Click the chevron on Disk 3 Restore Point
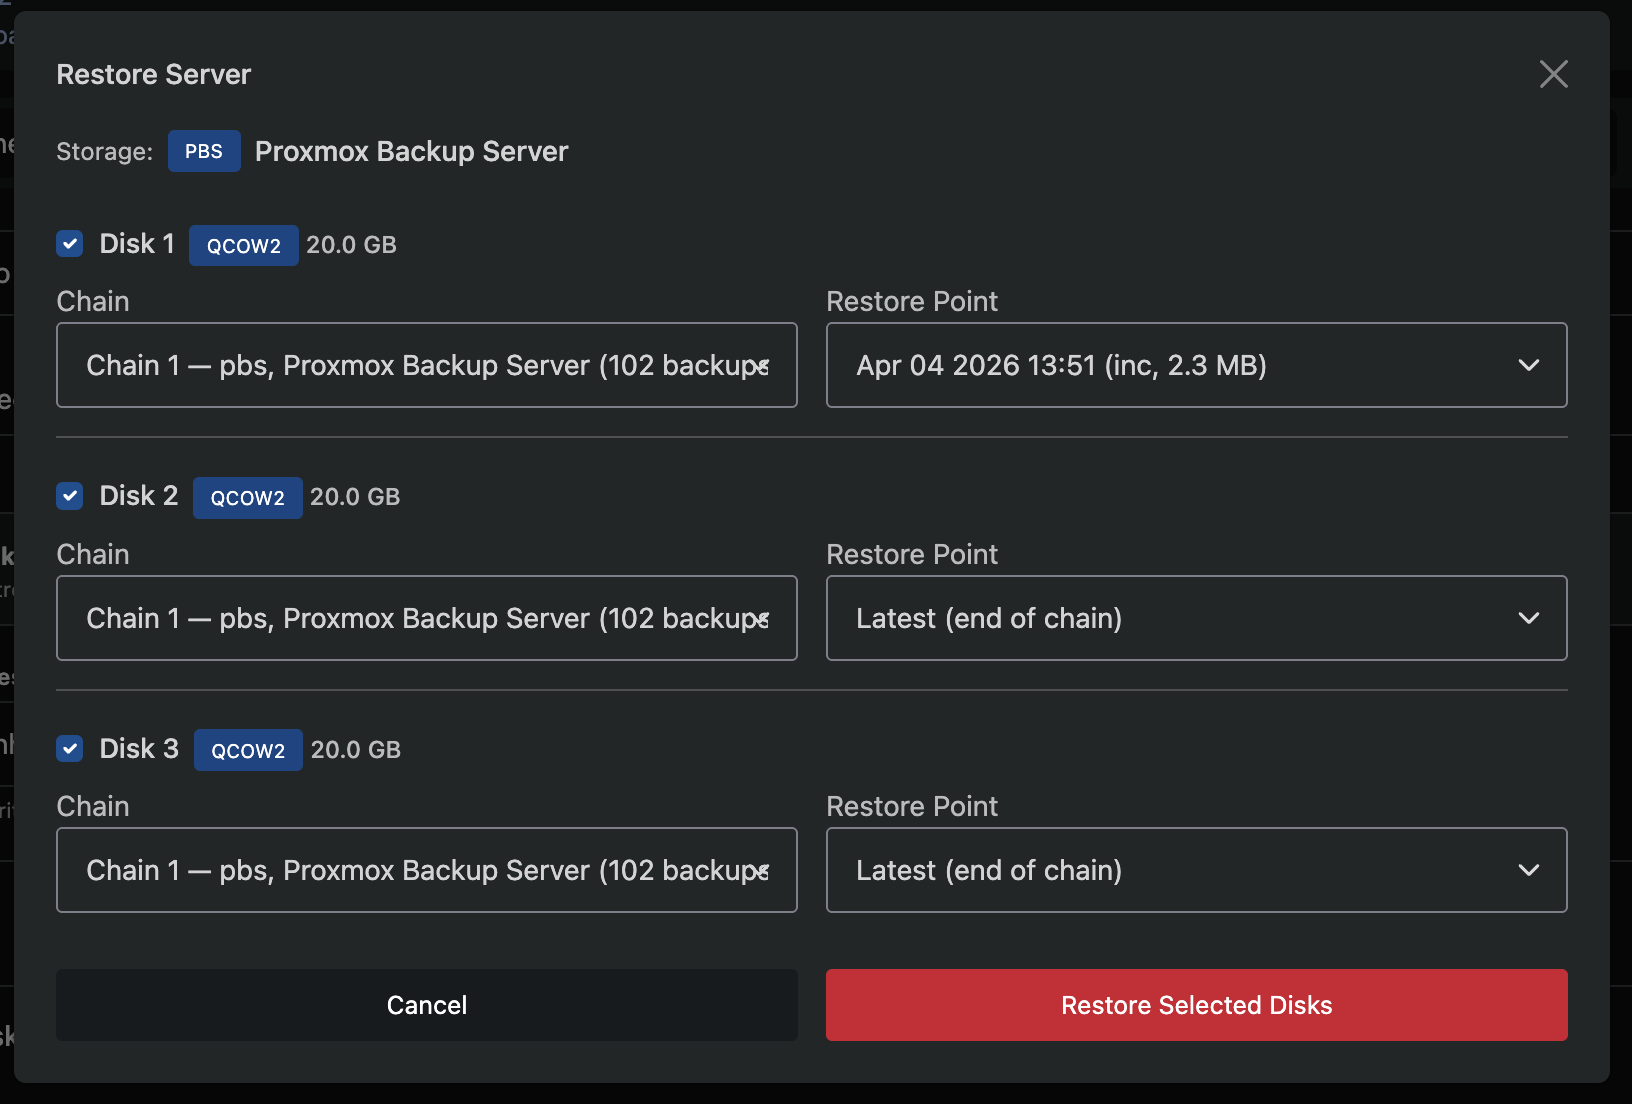Screen dimensions: 1632x1104 pyautogui.click(x=1529, y=870)
